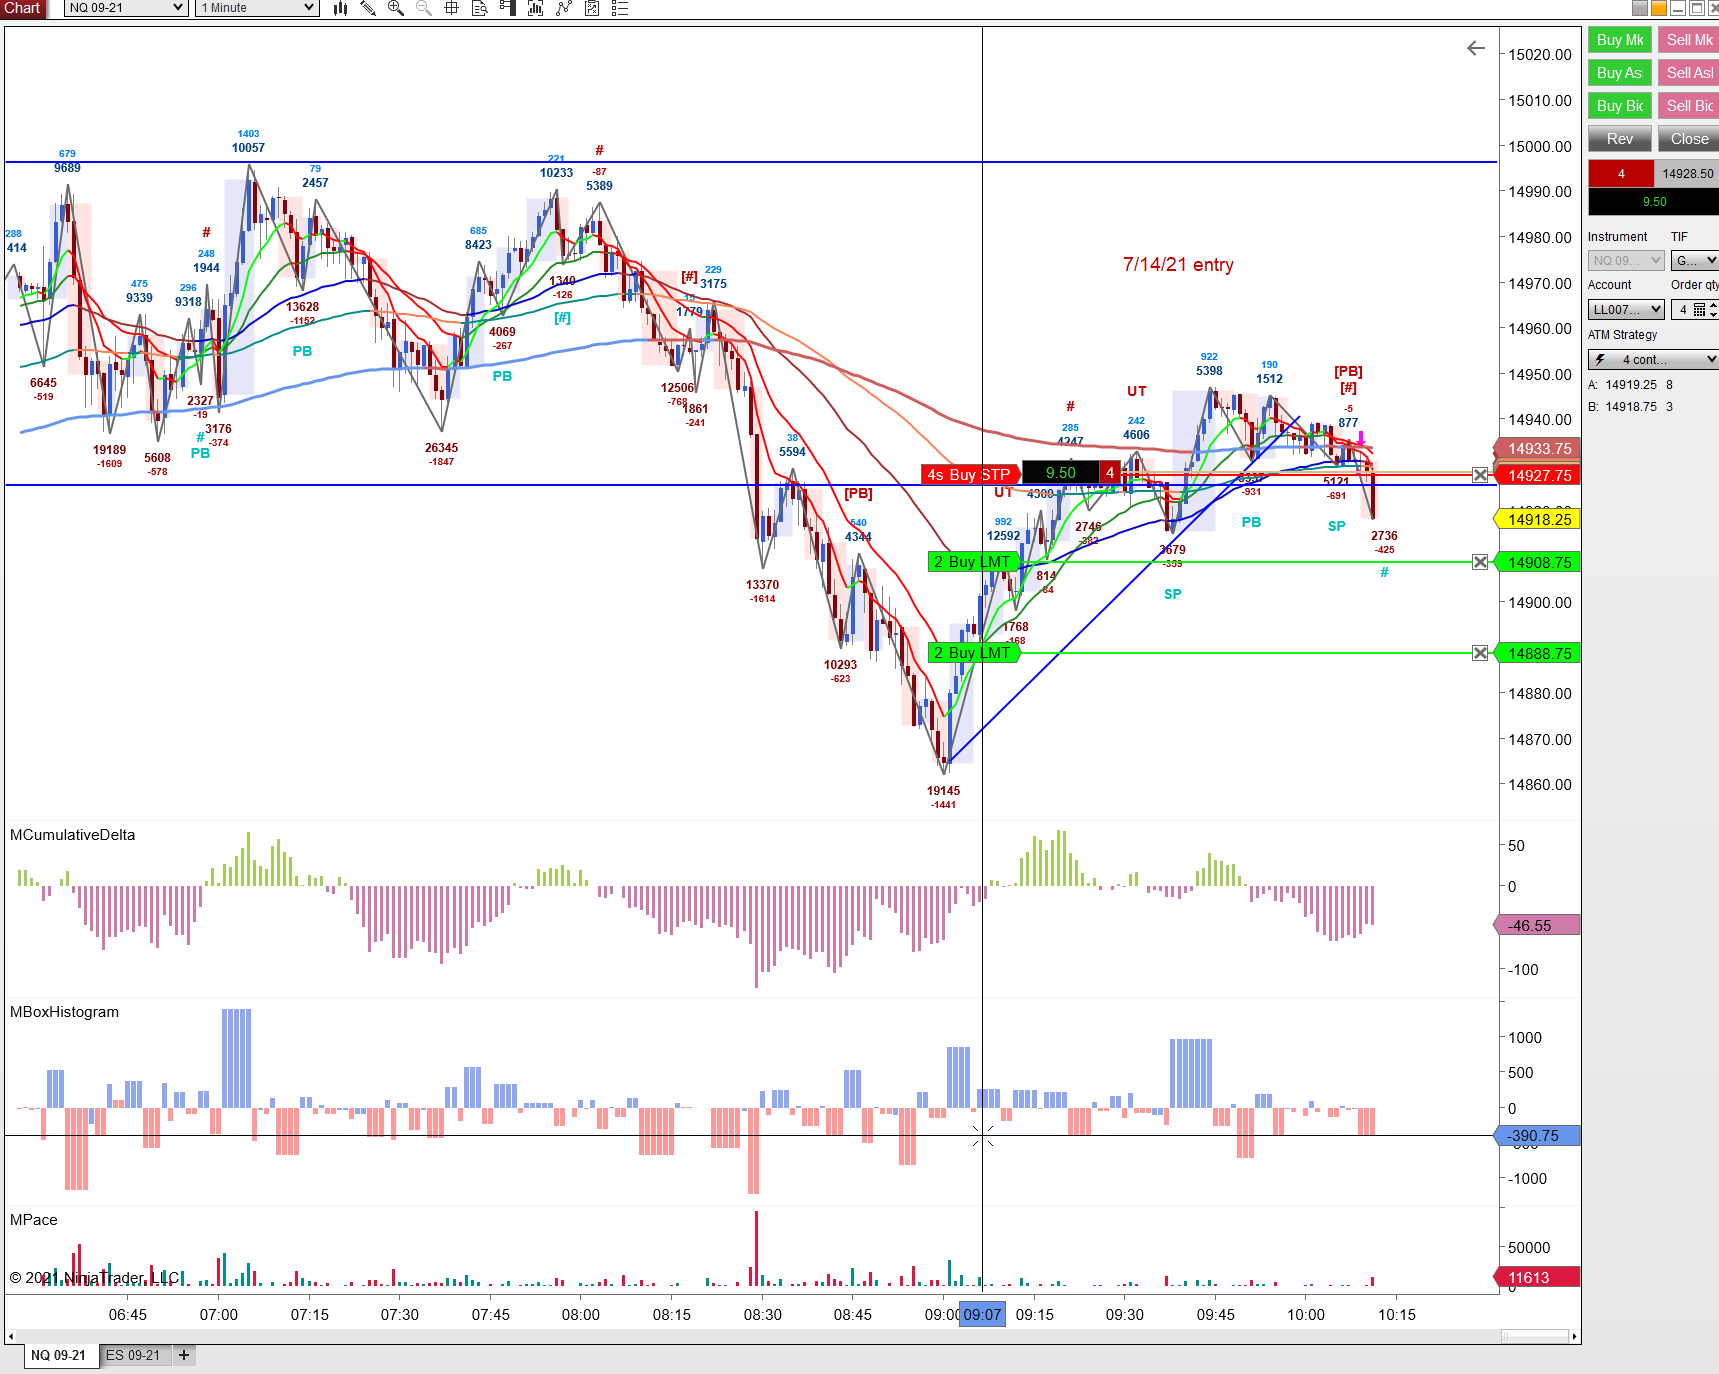Click the MPace indicator label
Screen dimensions: 1719x1374
coord(33,1220)
